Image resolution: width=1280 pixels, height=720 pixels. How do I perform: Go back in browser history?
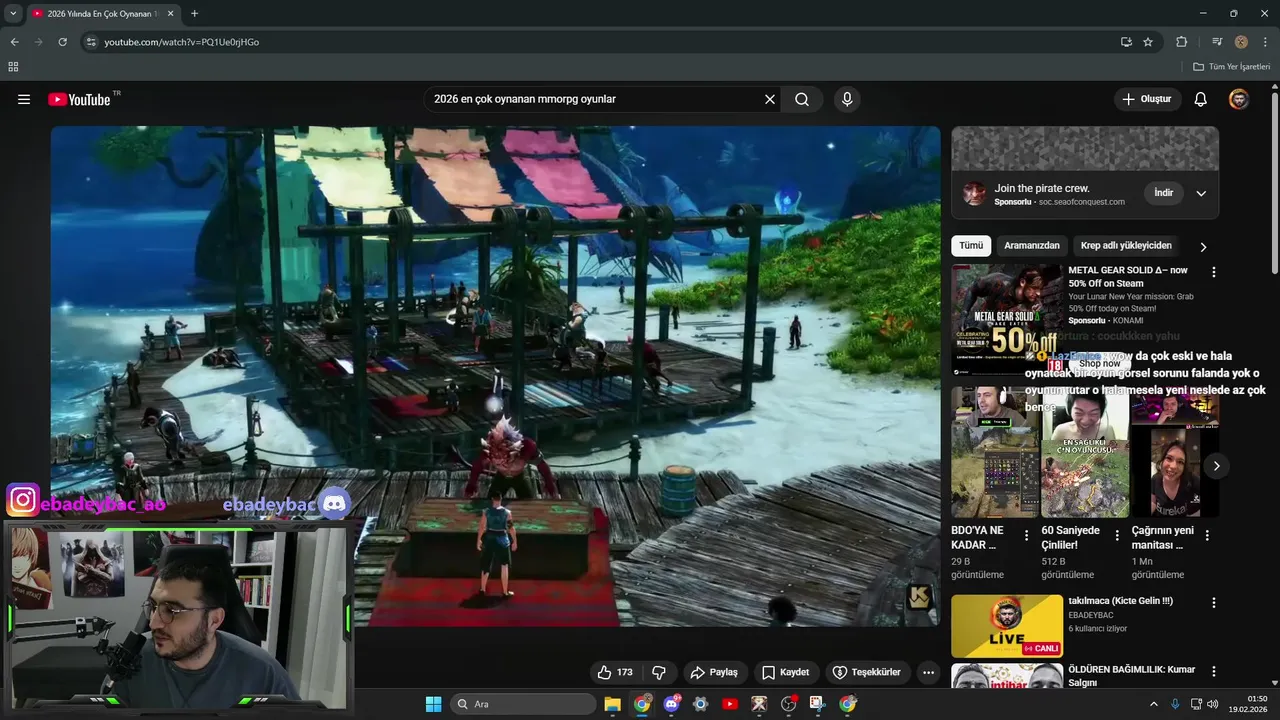[14, 42]
